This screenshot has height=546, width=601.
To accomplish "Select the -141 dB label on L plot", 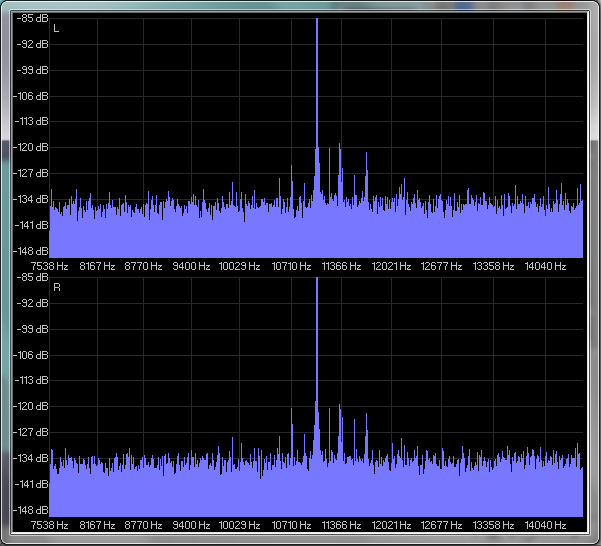I will coord(31,225).
